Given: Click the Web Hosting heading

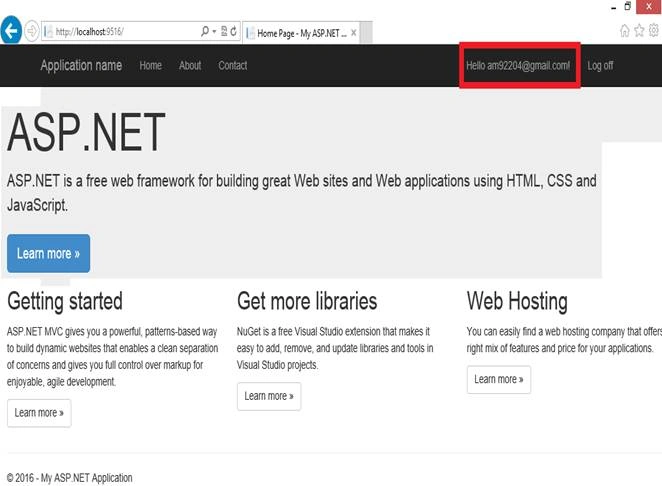Looking at the screenshot, I should coord(517,301).
